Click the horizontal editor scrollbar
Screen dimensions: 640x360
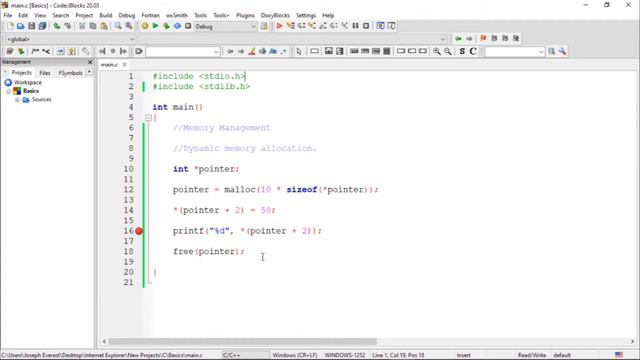(242, 341)
